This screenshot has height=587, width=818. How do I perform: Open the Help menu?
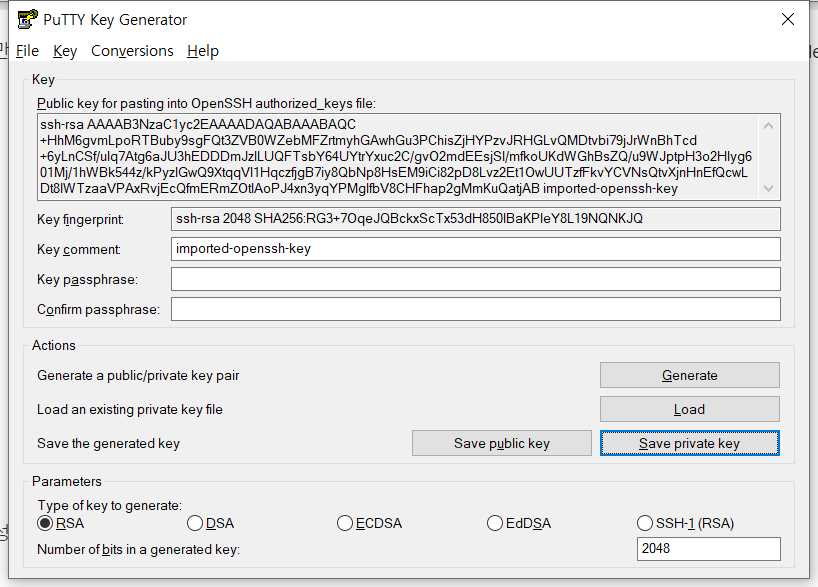203,51
